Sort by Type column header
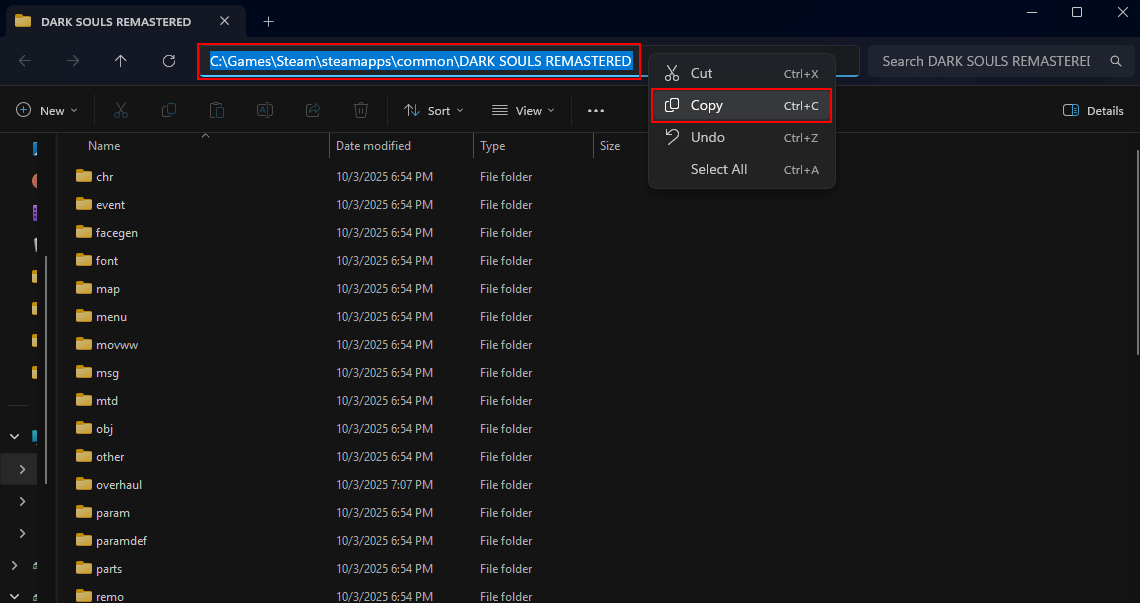The image size is (1140, 603). tap(492, 145)
